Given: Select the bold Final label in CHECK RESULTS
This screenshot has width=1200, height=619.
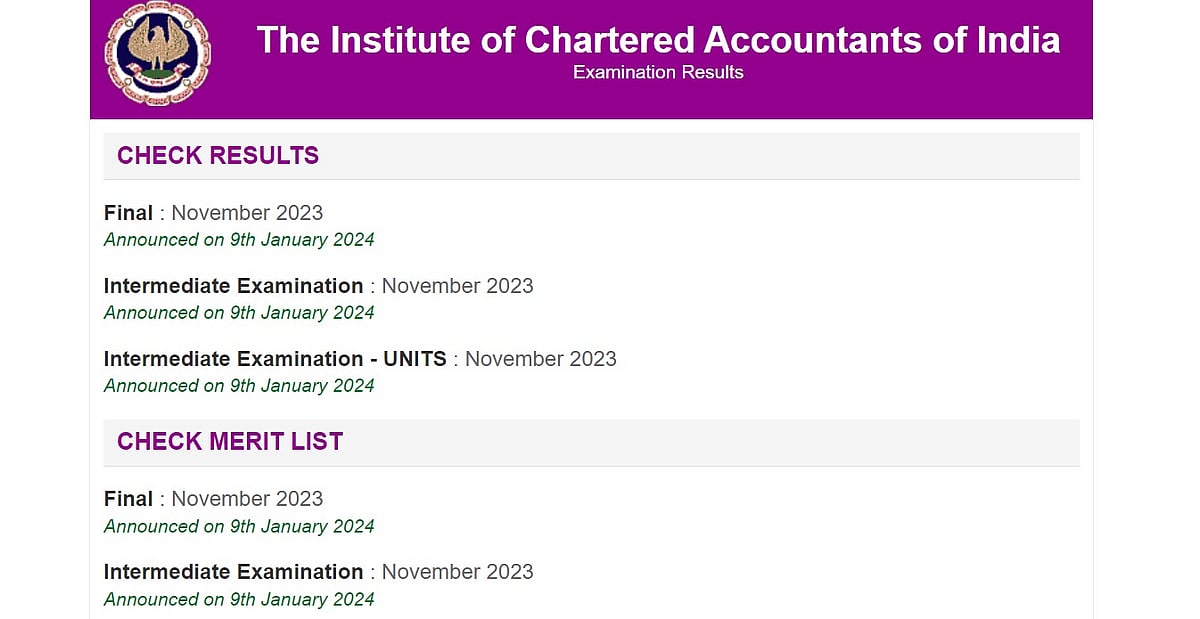Looking at the screenshot, I should pos(128,212).
